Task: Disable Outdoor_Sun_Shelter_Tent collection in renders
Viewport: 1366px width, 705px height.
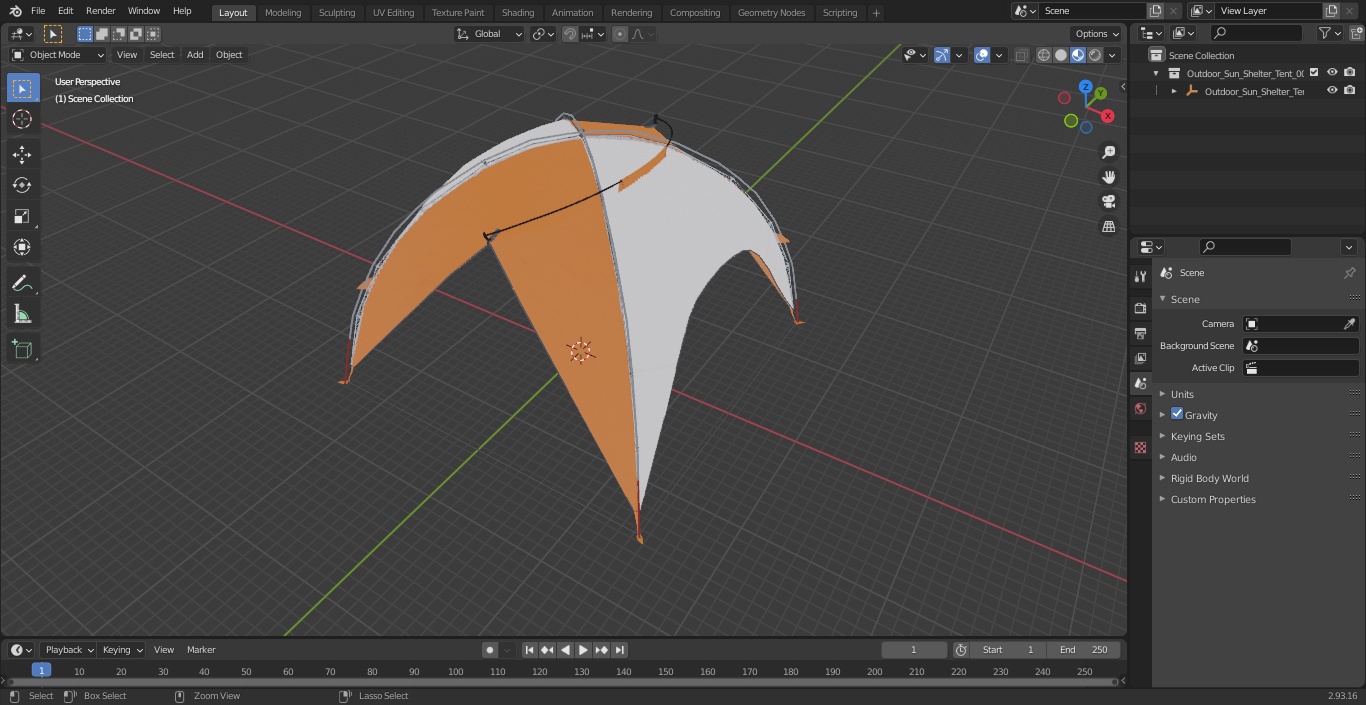Action: click(x=1350, y=72)
